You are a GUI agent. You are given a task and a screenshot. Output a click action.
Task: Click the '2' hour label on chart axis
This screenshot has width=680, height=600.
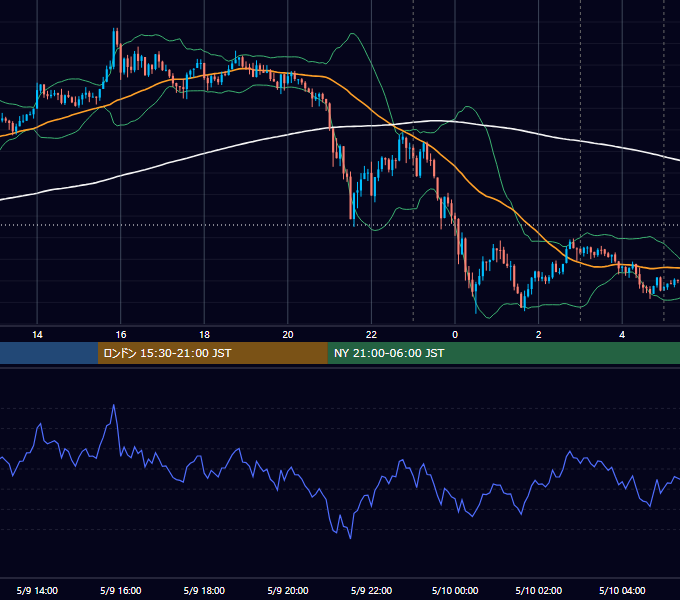pyautogui.click(x=539, y=335)
